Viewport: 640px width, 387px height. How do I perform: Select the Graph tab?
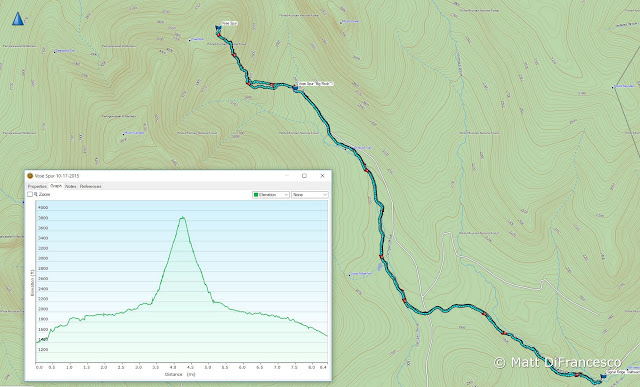[x=56, y=186]
